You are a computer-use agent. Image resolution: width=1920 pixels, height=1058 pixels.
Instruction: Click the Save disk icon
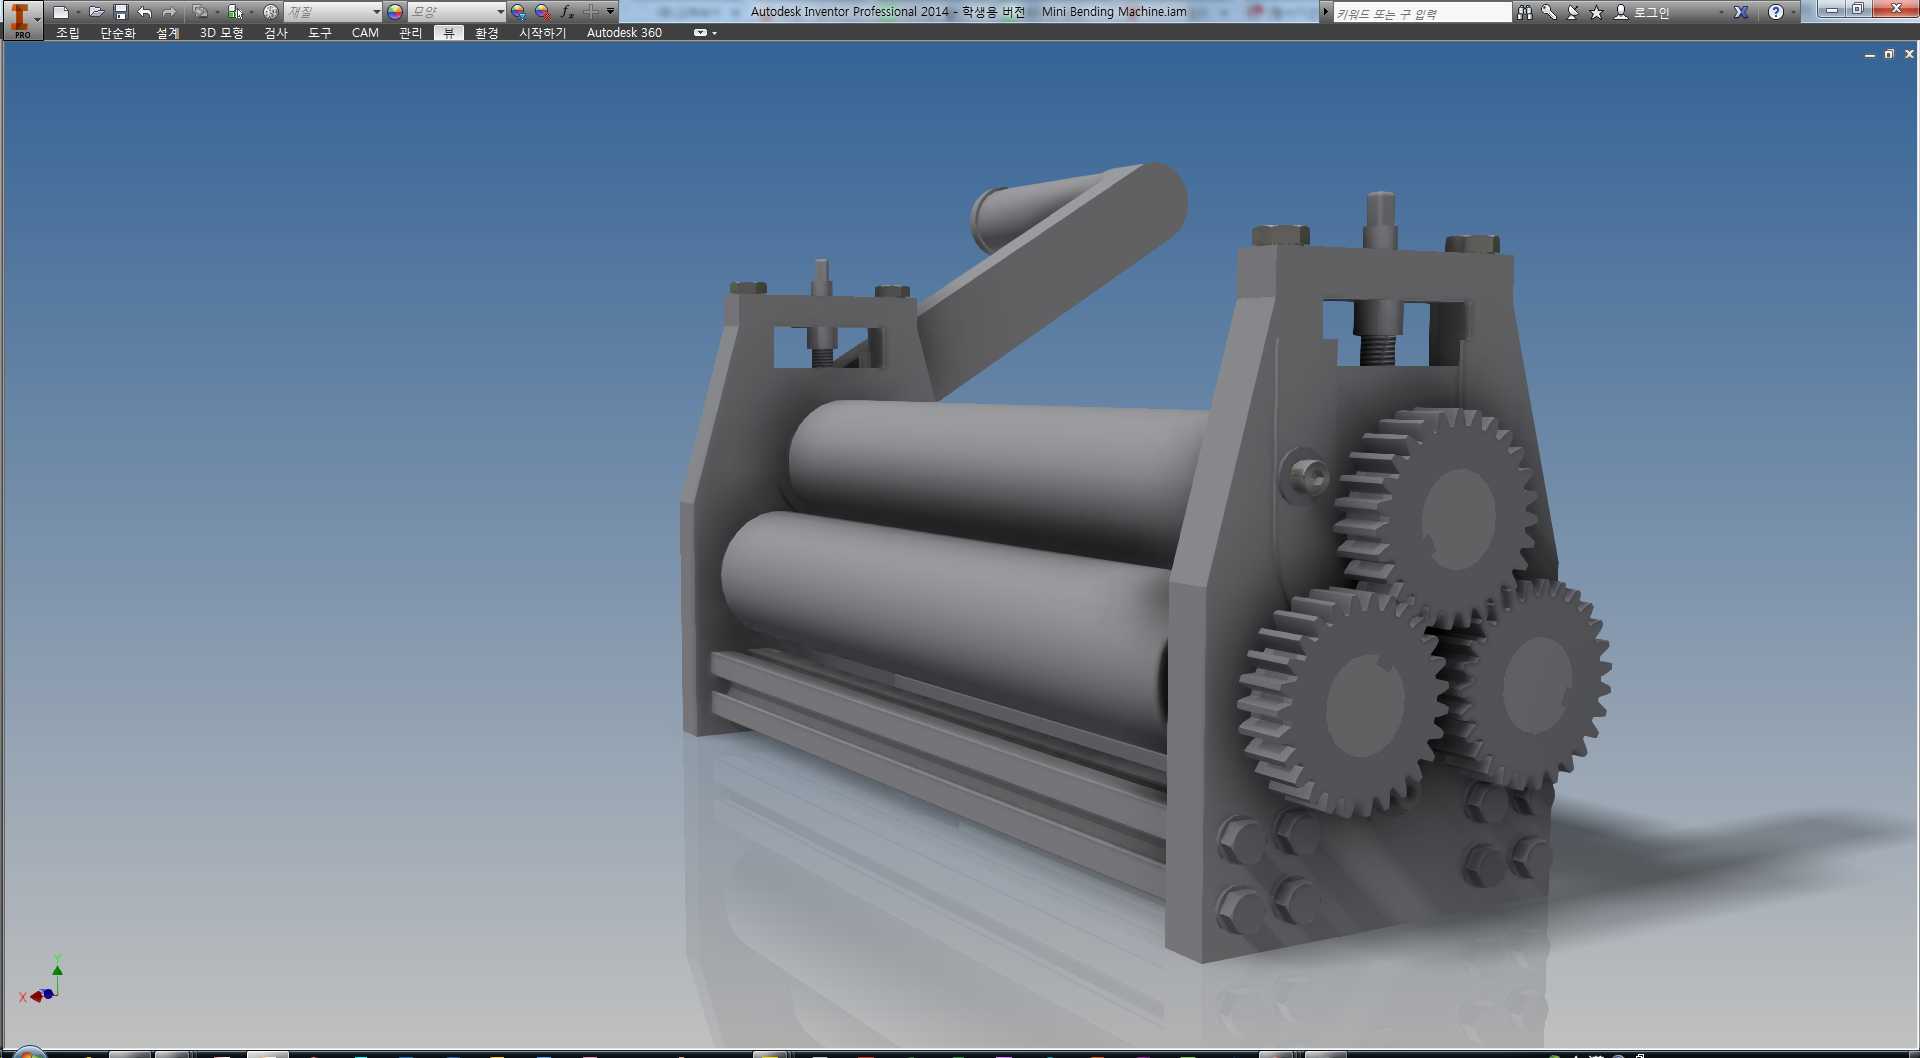pos(120,12)
